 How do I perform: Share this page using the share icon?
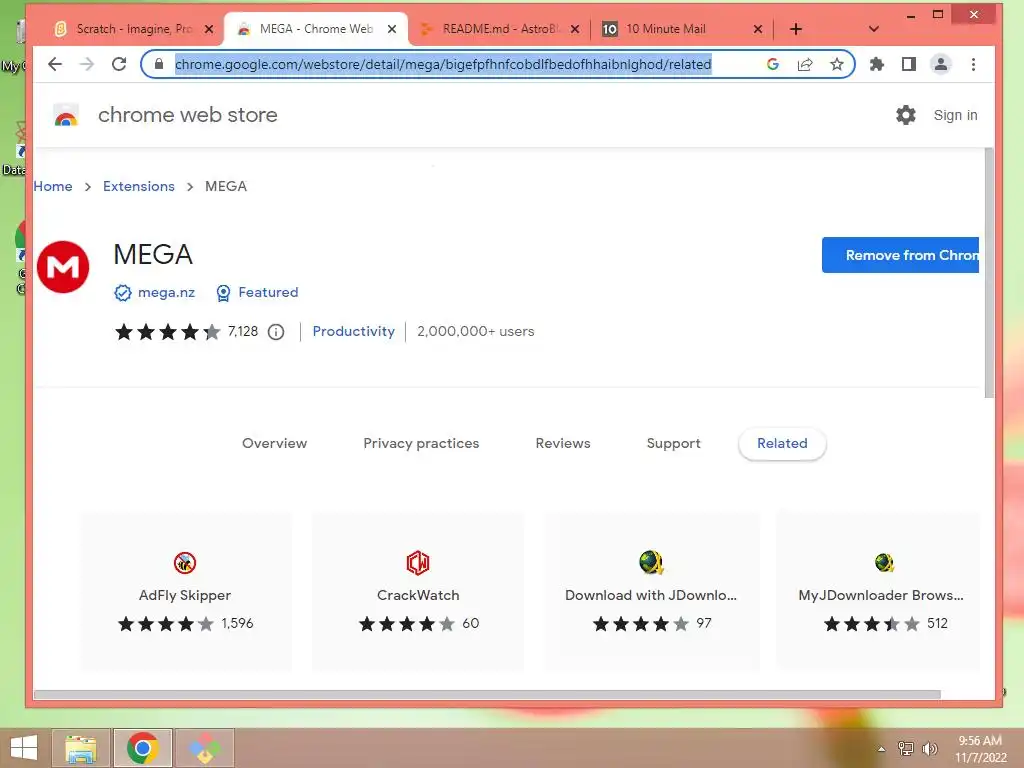(805, 64)
